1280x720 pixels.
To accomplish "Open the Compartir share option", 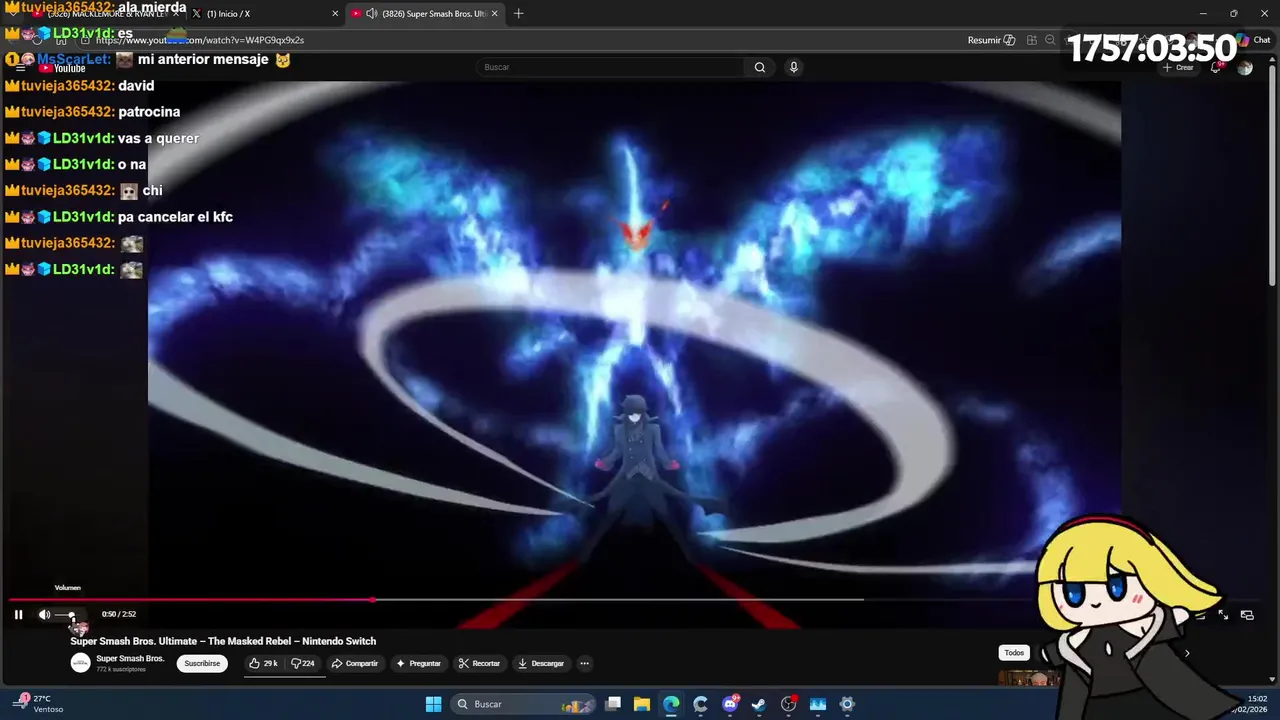I will point(355,663).
